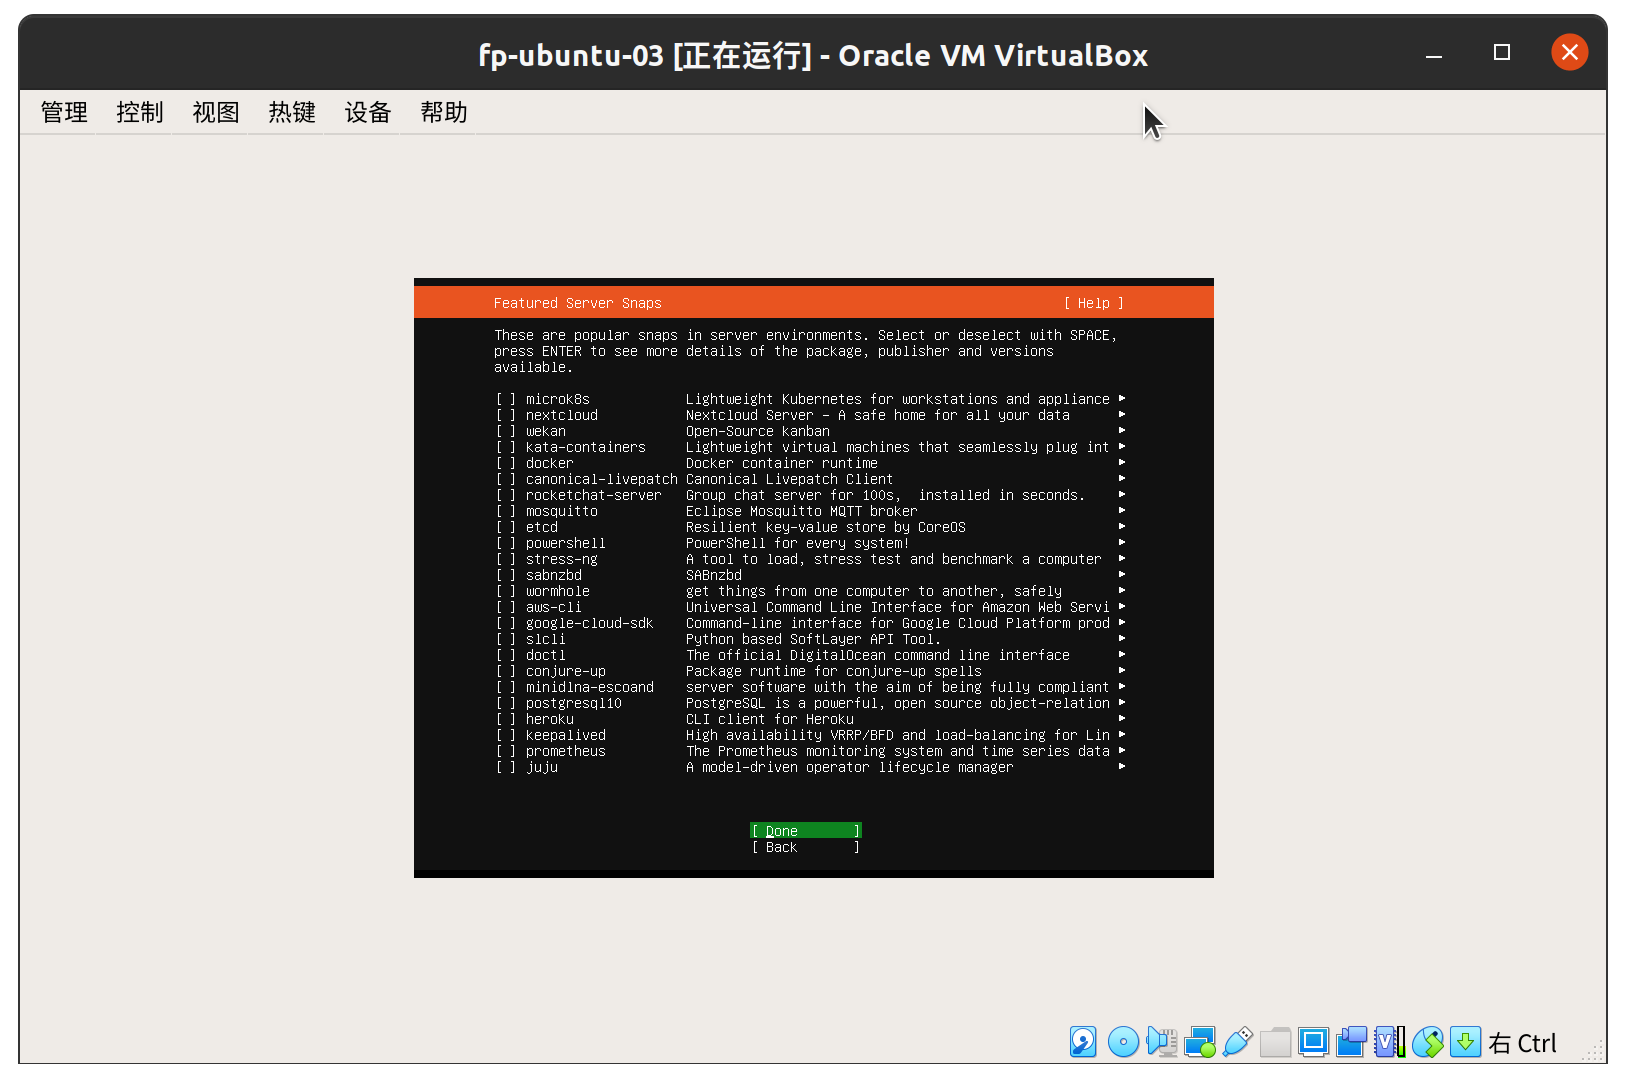Toggle the etcd snap checkbox
The width and height of the screenshot is (1626, 1083).
click(x=506, y=527)
